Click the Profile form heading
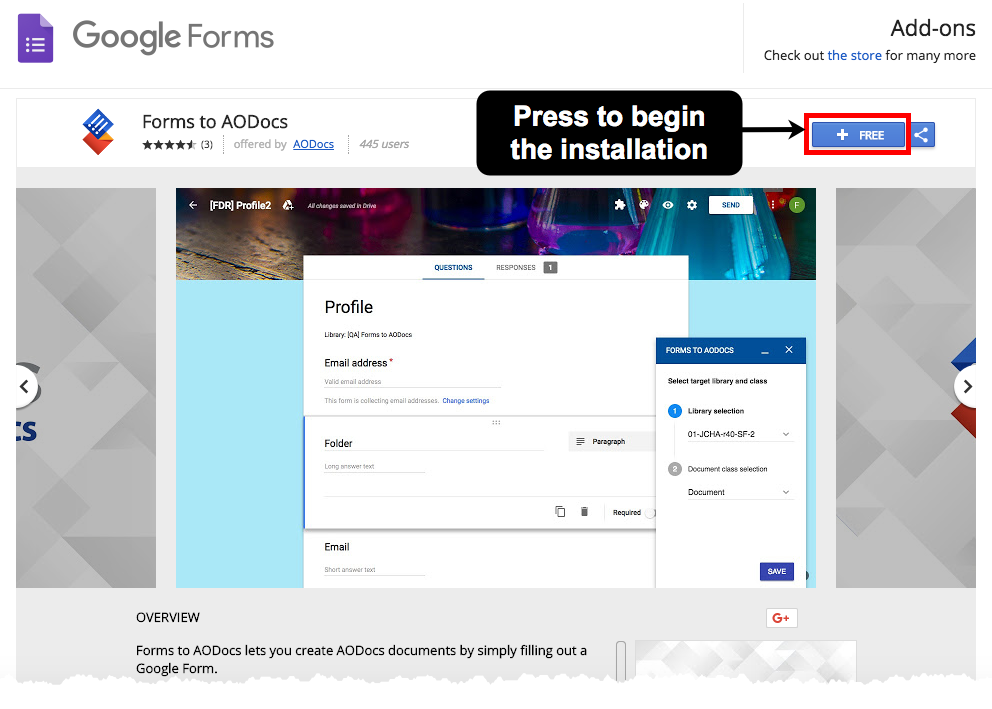Image resolution: width=992 pixels, height=709 pixels. tap(349, 307)
